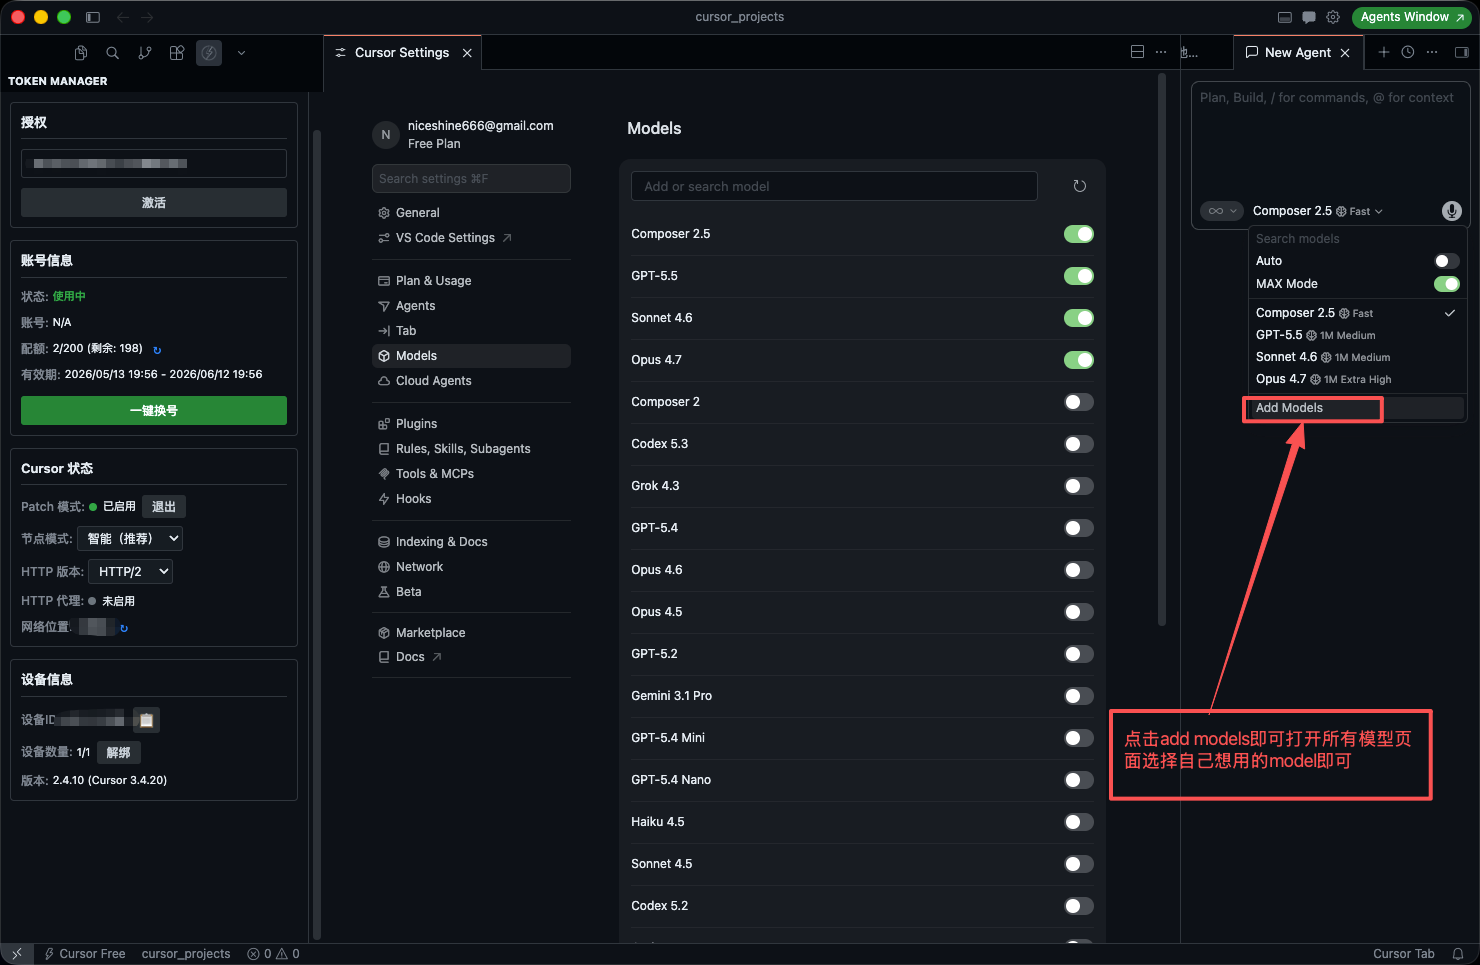The height and width of the screenshot is (965, 1480).
Task: Switch to the New Agent tab
Action: [1297, 53]
